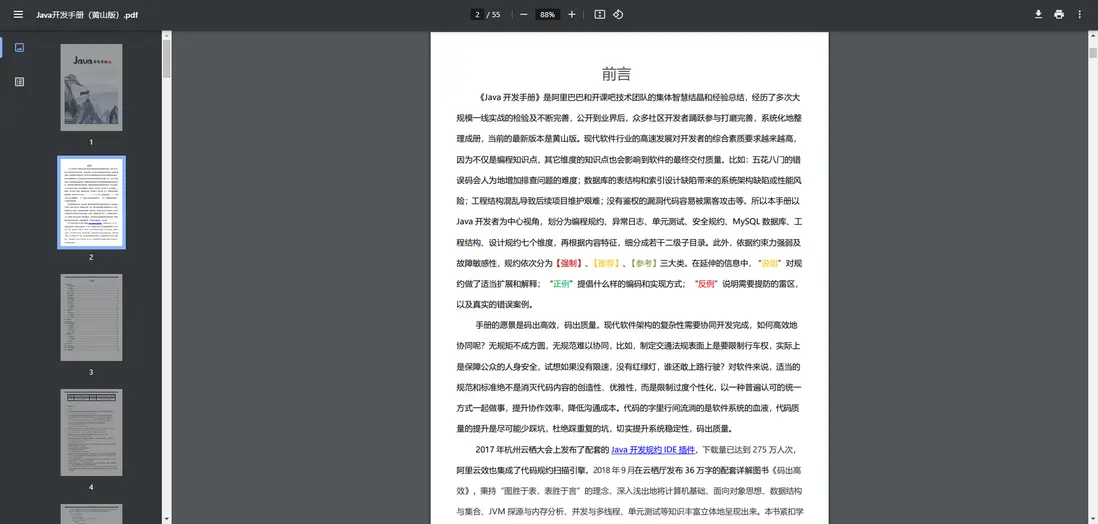This screenshot has width=1098, height=524.
Task: Open page 1 cover thumbnail
Action: coord(91,88)
